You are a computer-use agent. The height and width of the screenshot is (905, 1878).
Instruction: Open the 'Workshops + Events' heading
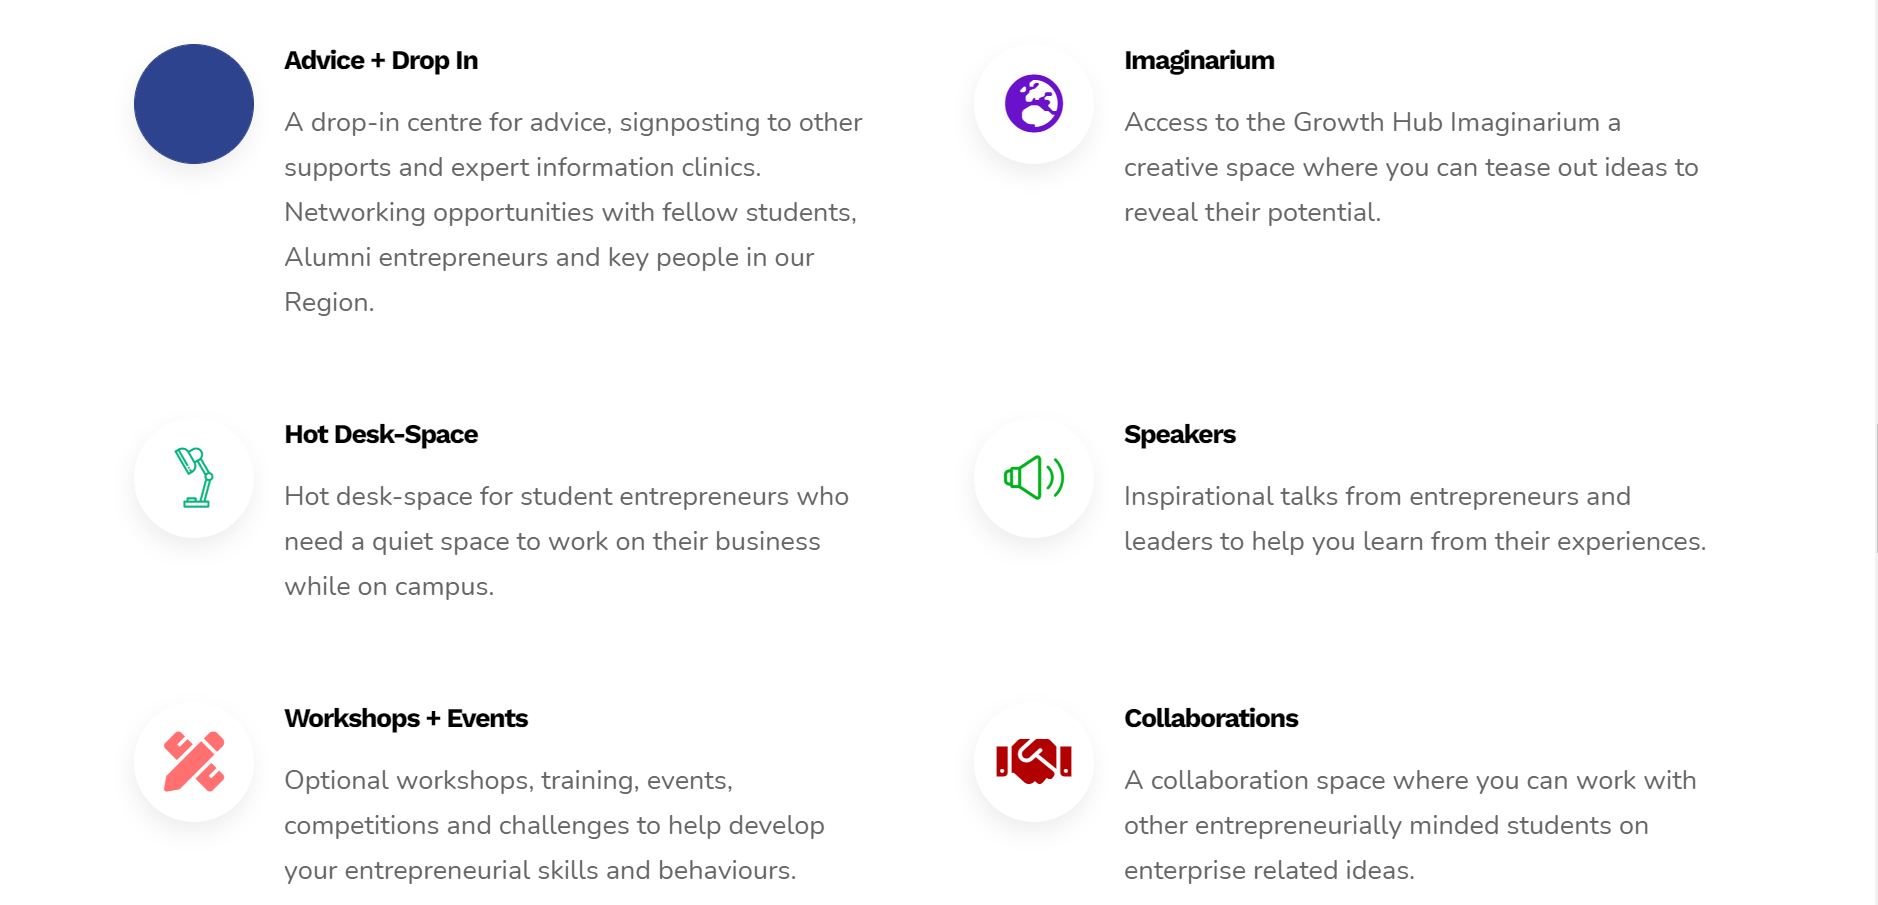[x=406, y=719]
